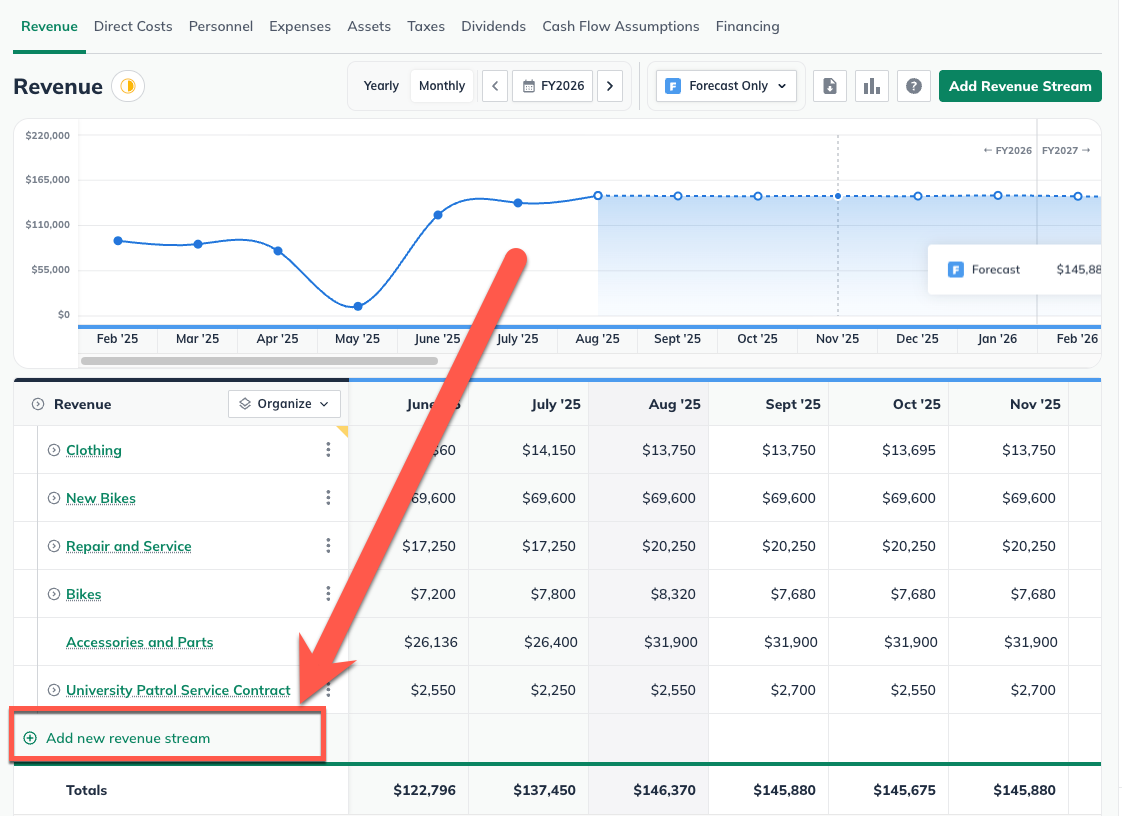Click the Add Revenue Stream button
This screenshot has width=1122, height=816.
[x=1020, y=86]
